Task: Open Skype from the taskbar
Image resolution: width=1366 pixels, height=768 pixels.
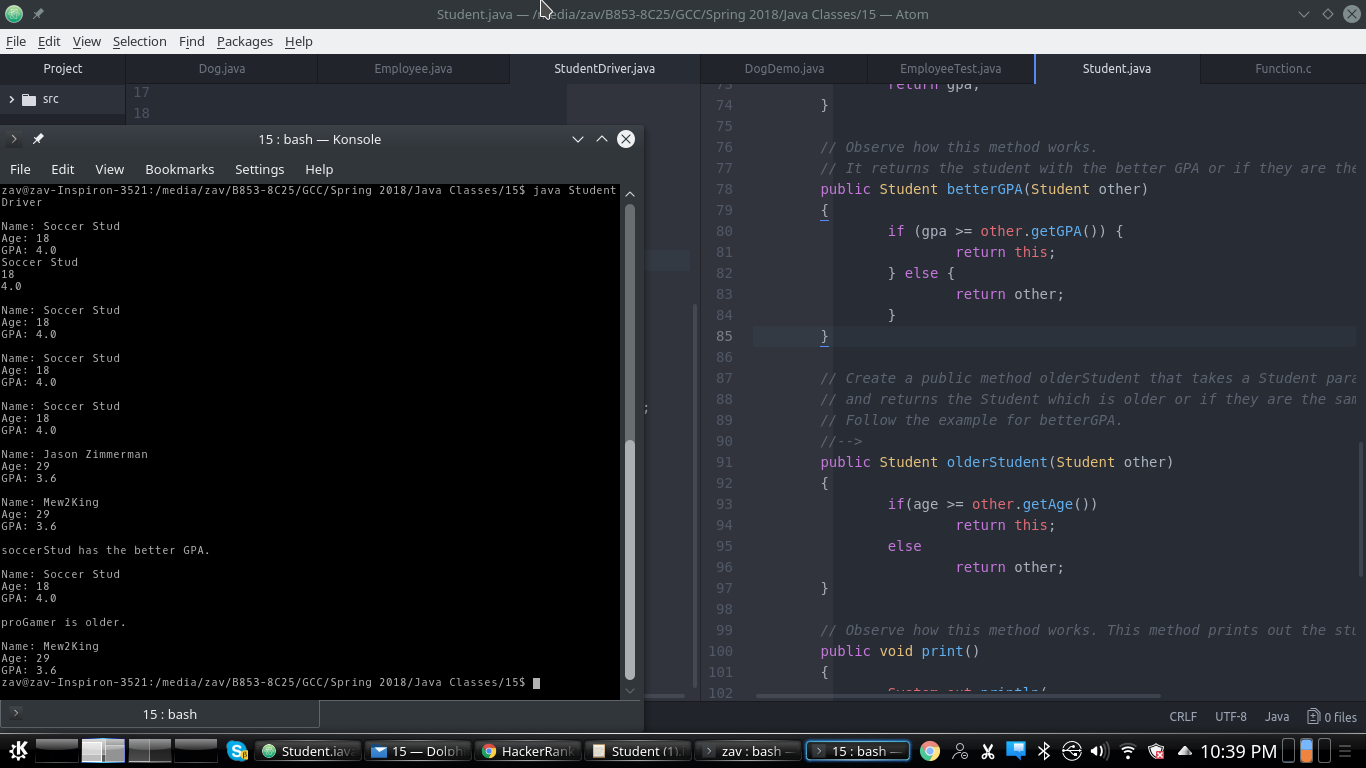Action: pos(237,751)
